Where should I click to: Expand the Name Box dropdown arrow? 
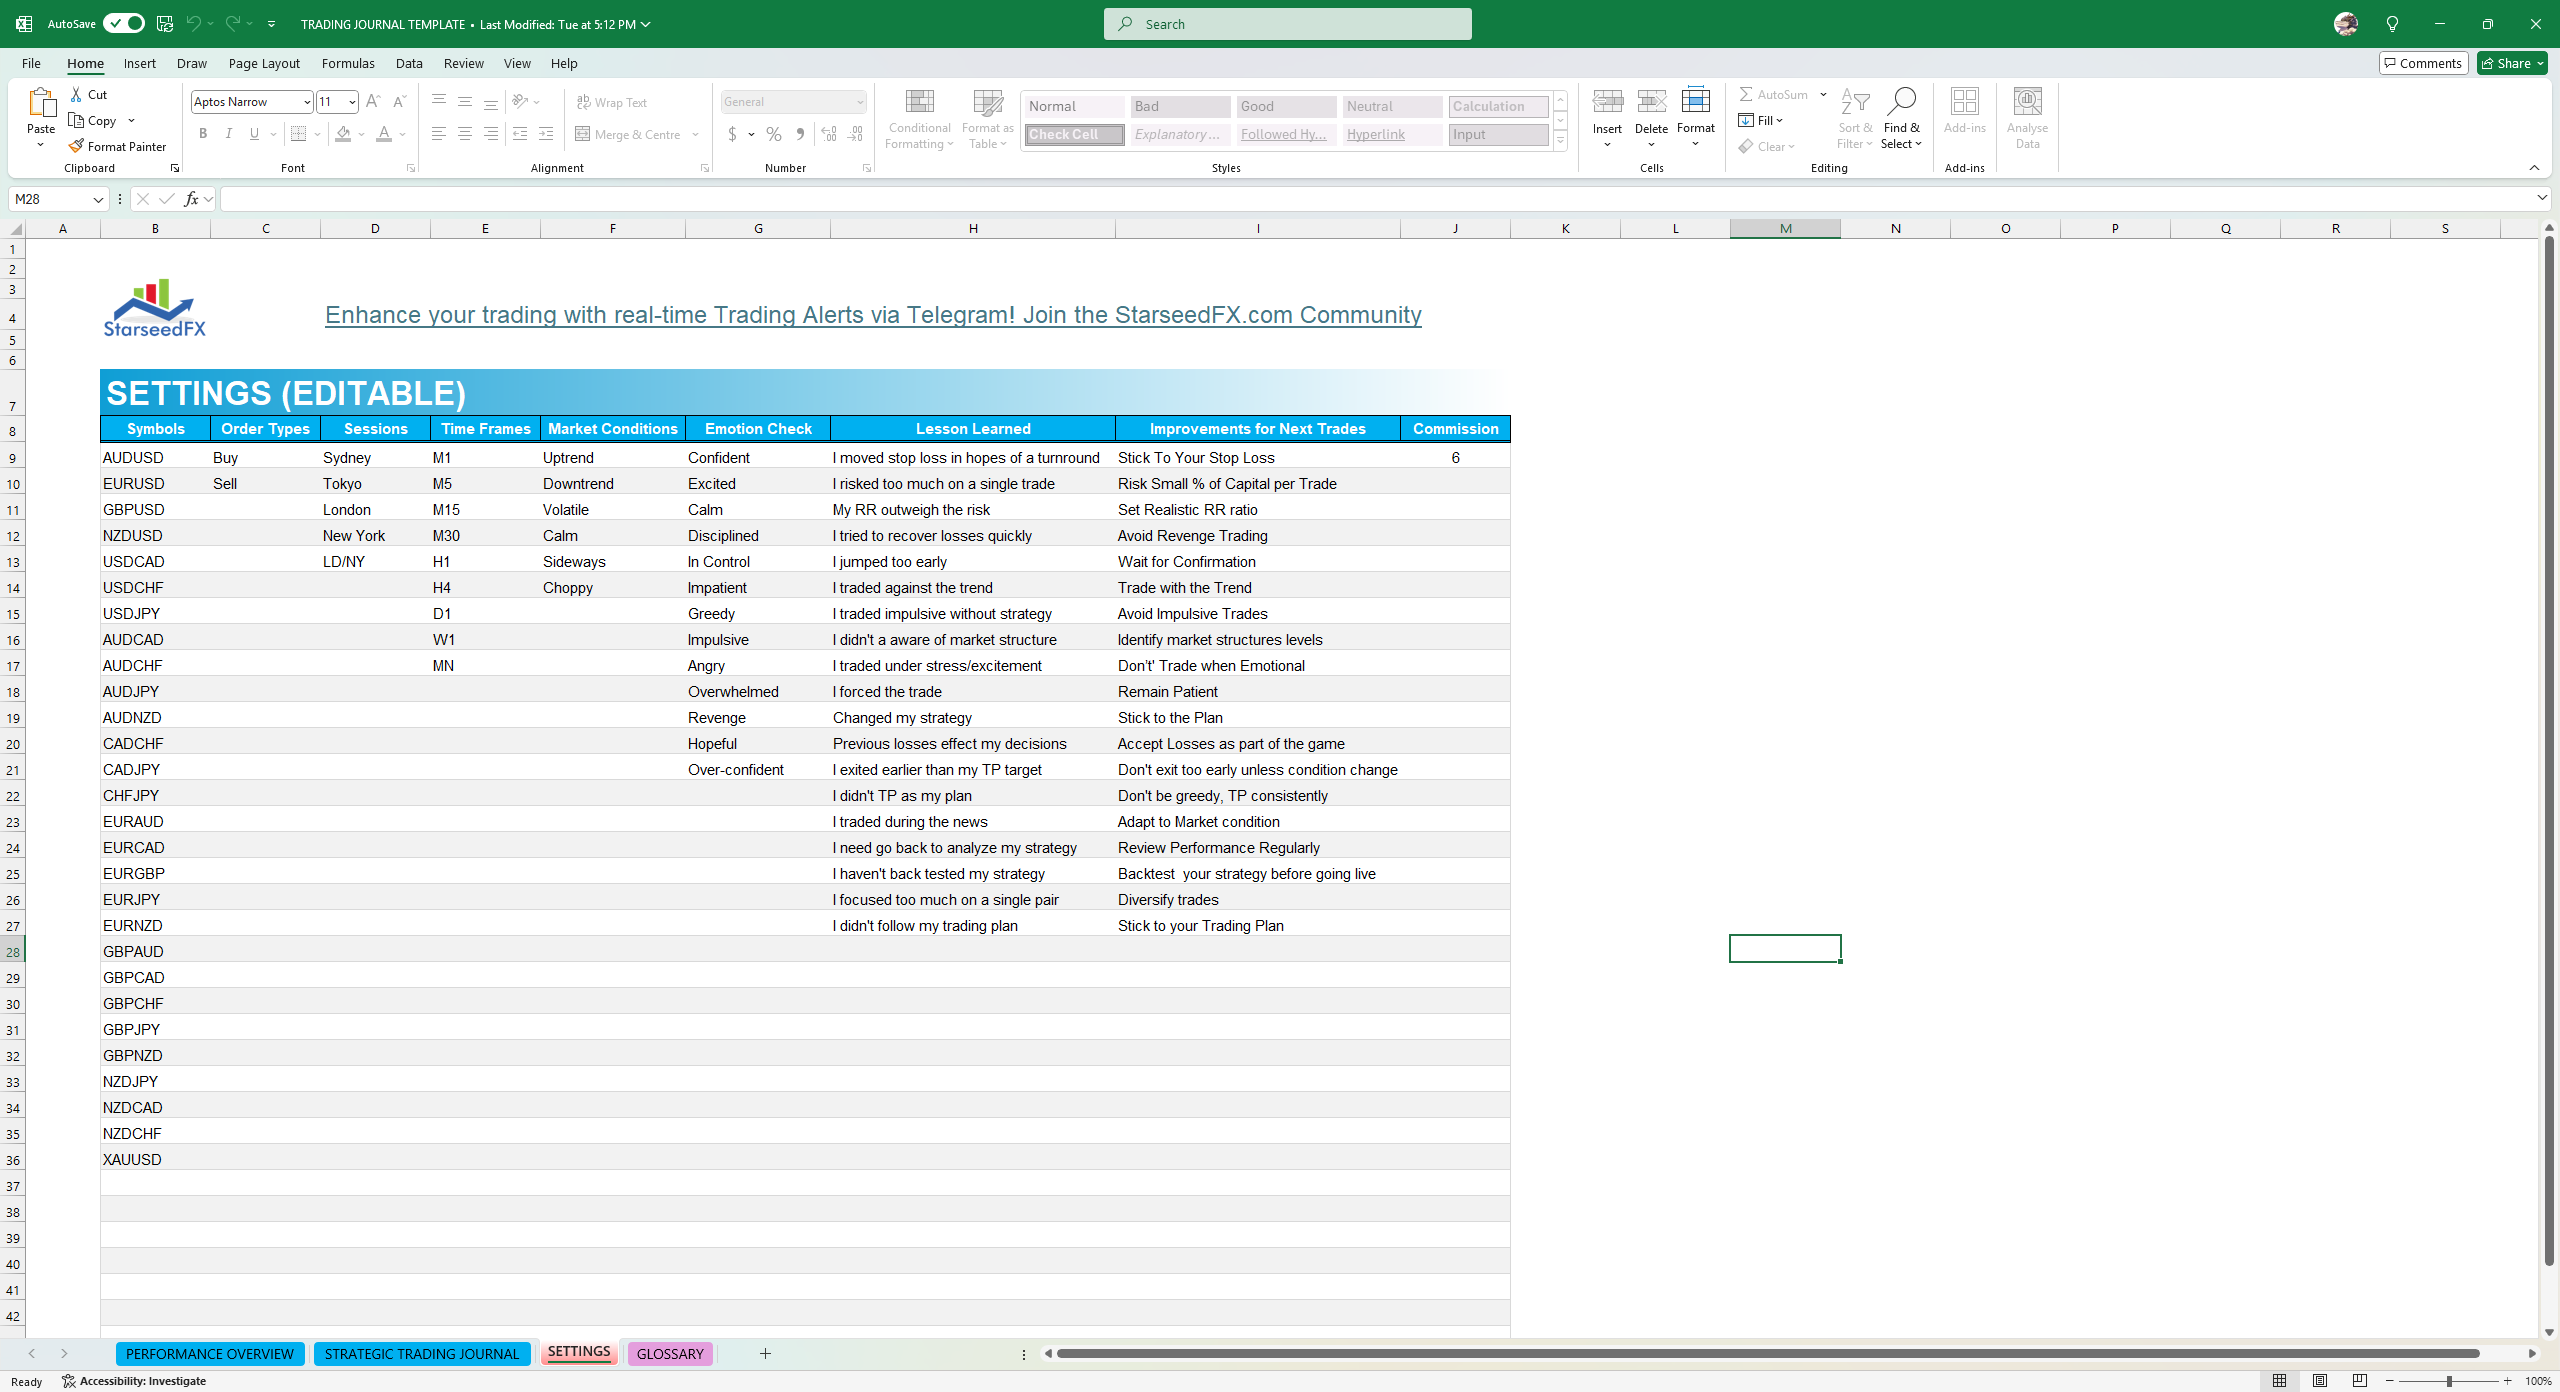click(98, 199)
